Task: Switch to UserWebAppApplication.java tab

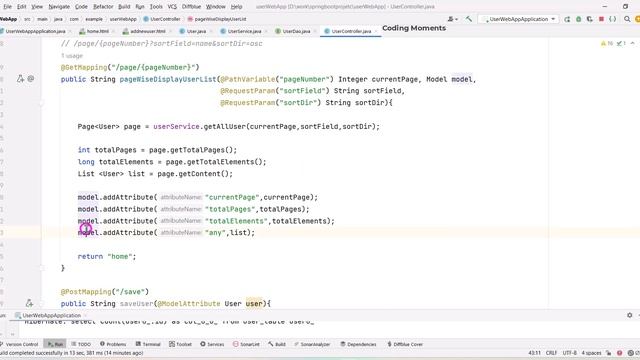Action: [x=35, y=31]
